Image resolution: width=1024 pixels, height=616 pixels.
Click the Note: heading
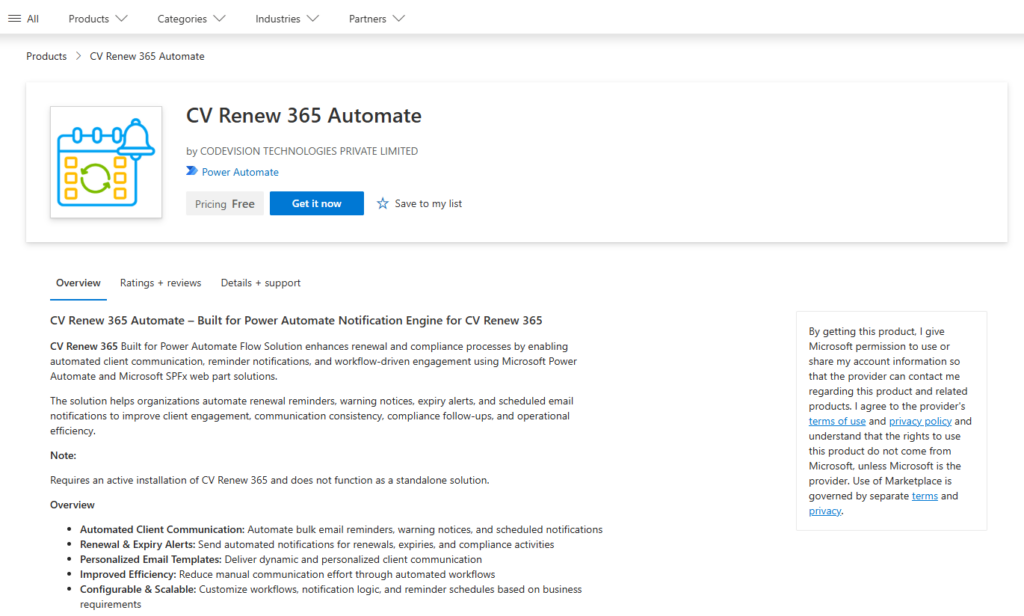63,455
